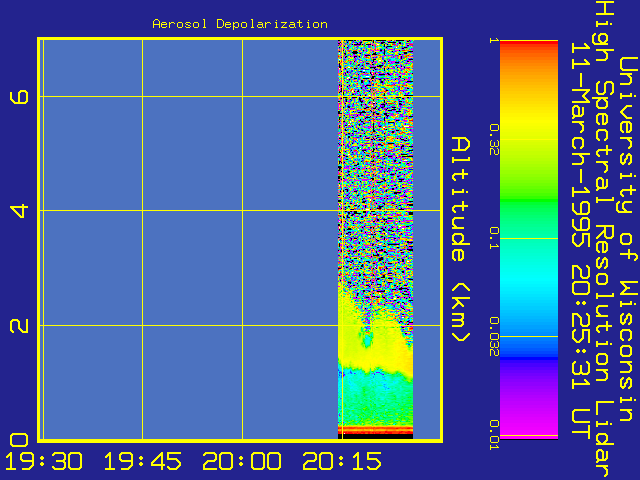640x480 pixels.
Task: Click the '11-March-1995 20:25:31 UT' timestamp
Action: 581,242
